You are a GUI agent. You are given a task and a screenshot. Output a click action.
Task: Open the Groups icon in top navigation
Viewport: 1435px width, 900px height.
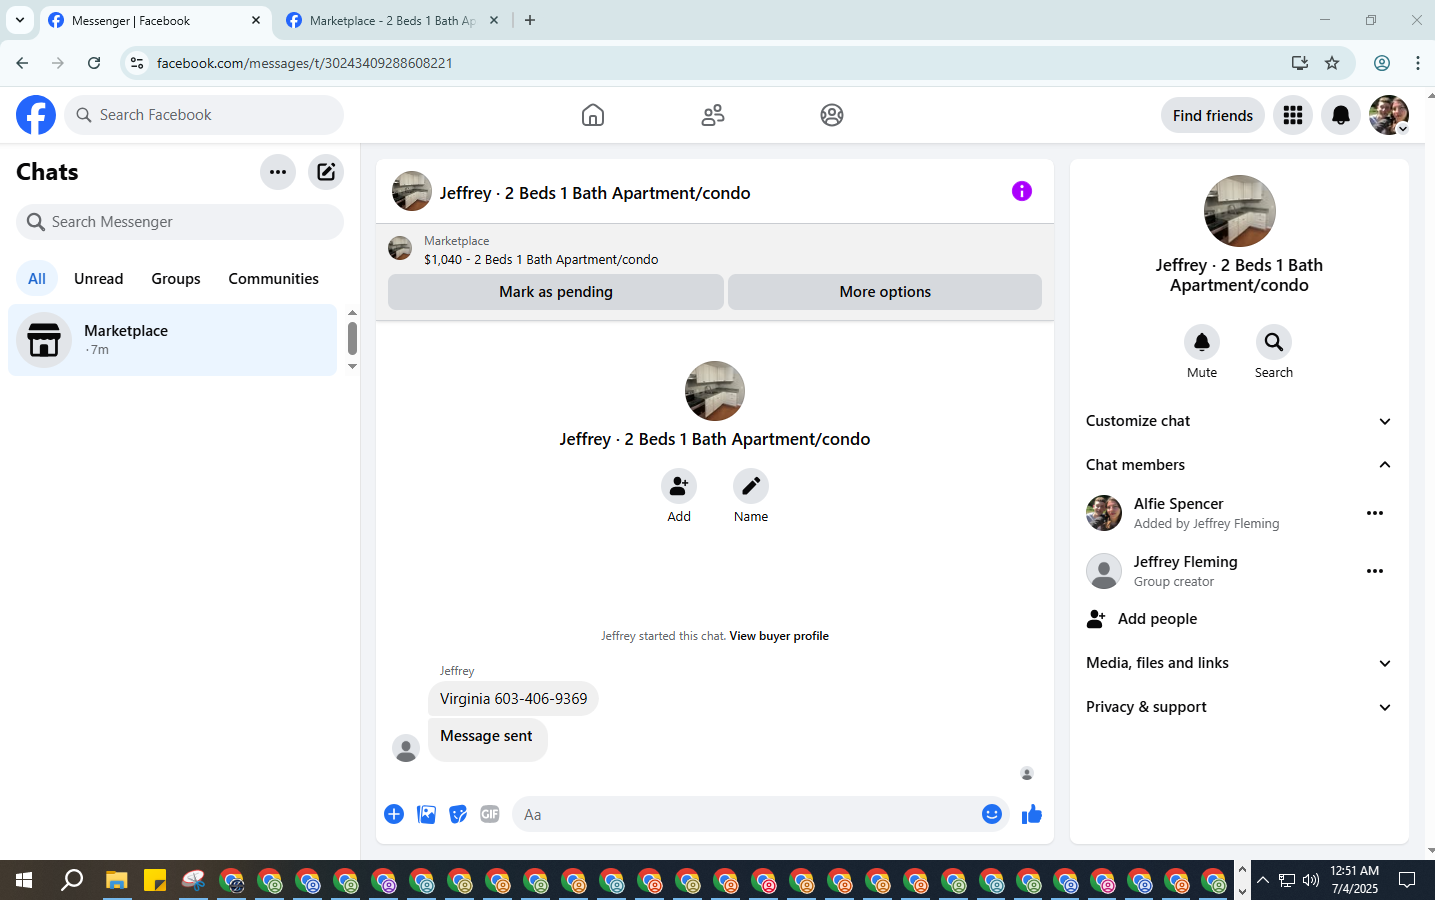pyautogui.click(x=832, y=115)
